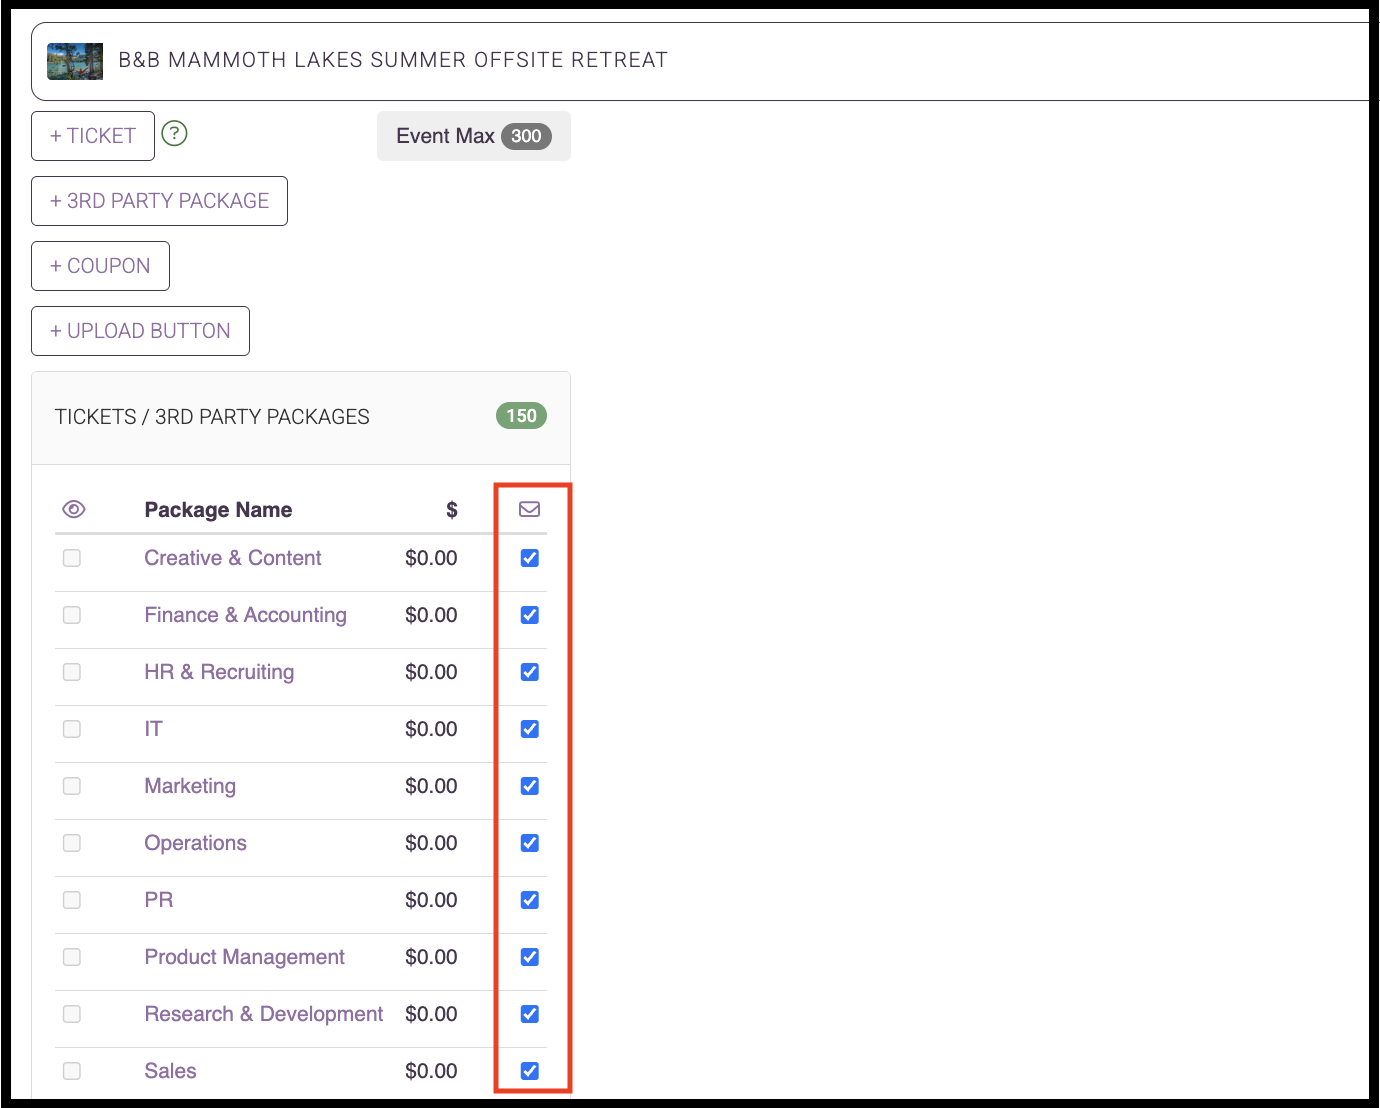Toggle visibility checkbox for PR row
The width and height of the screenshot is (1380, 1108).
pos(72,900)
